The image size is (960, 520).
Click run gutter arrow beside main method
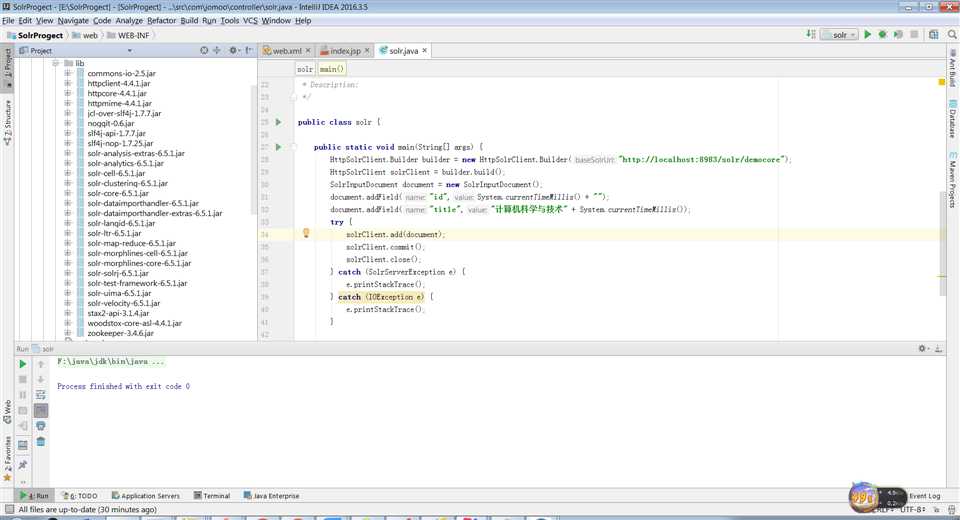pos(279,147)
